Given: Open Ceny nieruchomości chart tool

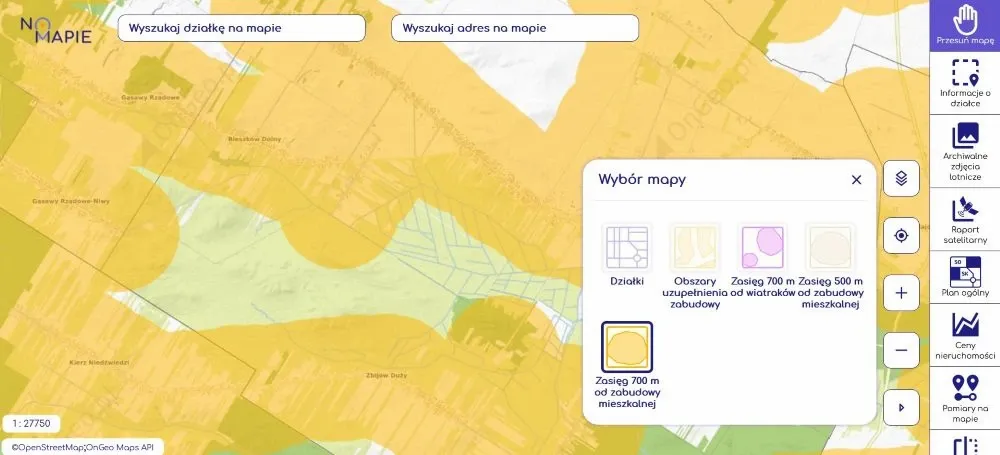Looking at the screenshot, I should (x=964, y=335).
